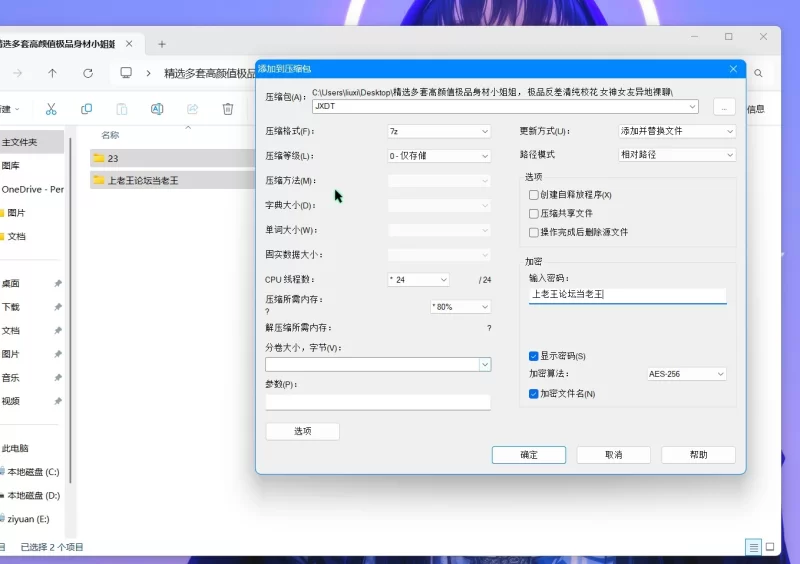
Task: Open the 压缩等级 dropdown
Action: point(439,156)
